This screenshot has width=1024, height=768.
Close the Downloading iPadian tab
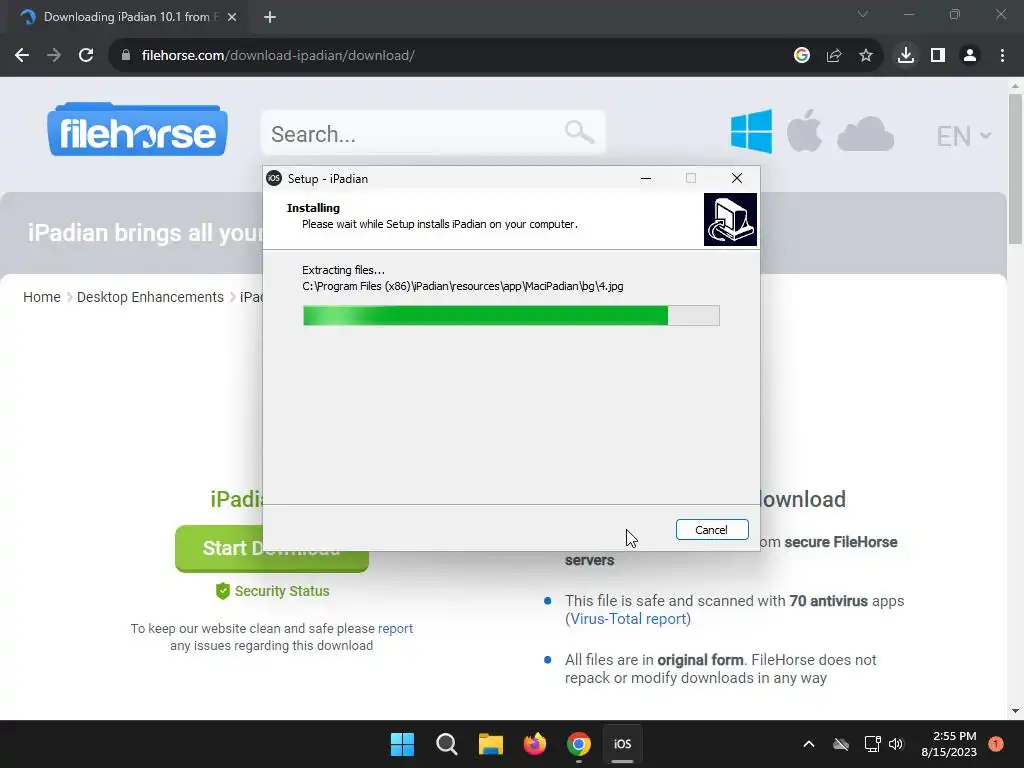tap(232, 17)
